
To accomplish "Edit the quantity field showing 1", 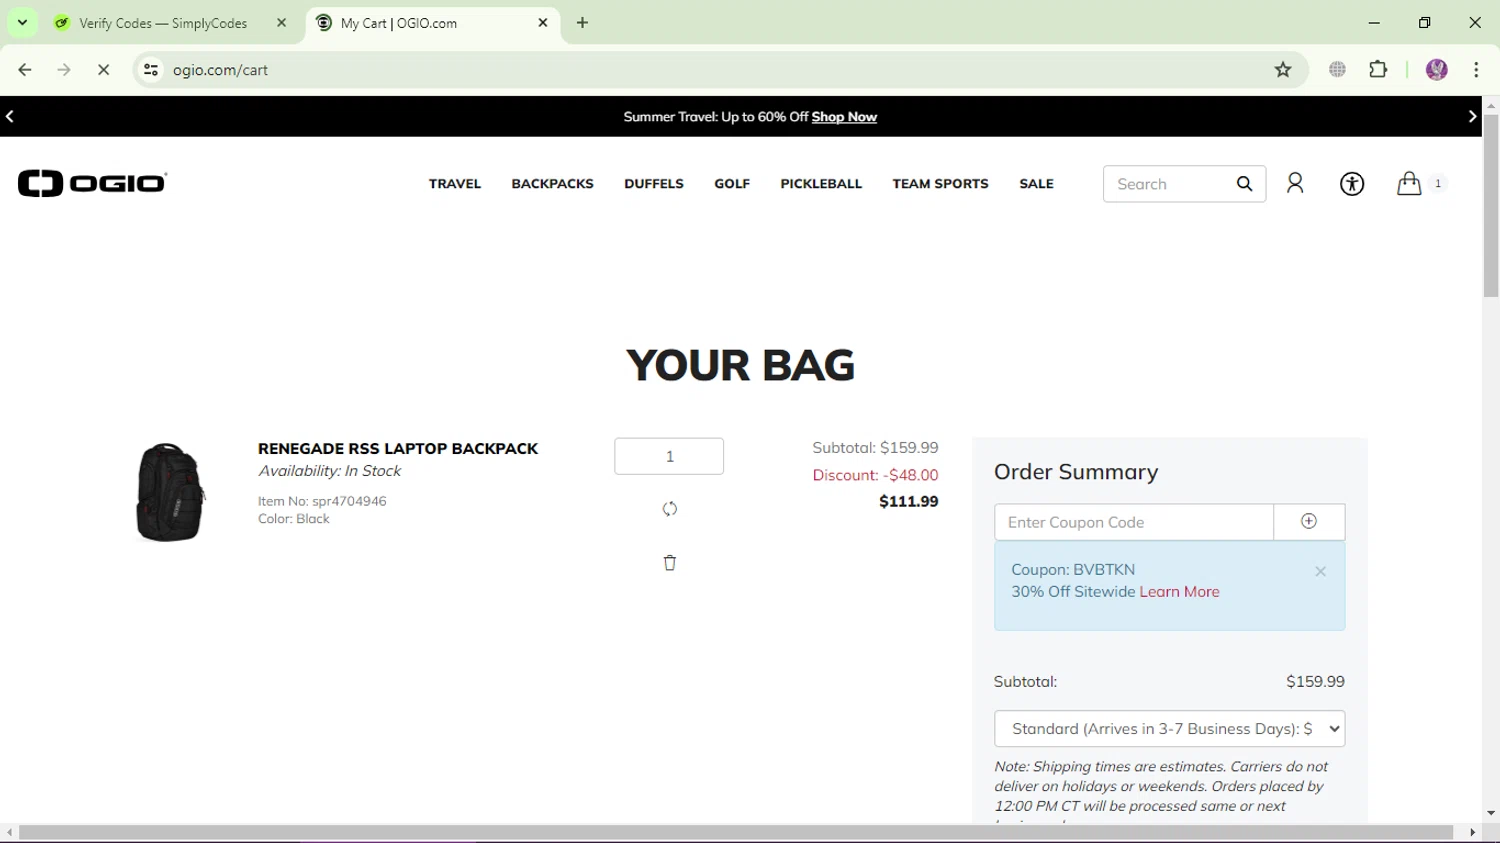I will click(669, 456).
